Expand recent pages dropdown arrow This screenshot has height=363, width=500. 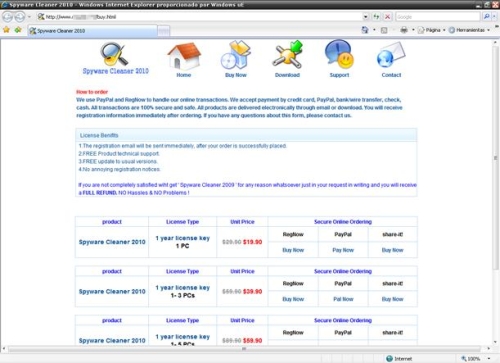coord(29,17)
